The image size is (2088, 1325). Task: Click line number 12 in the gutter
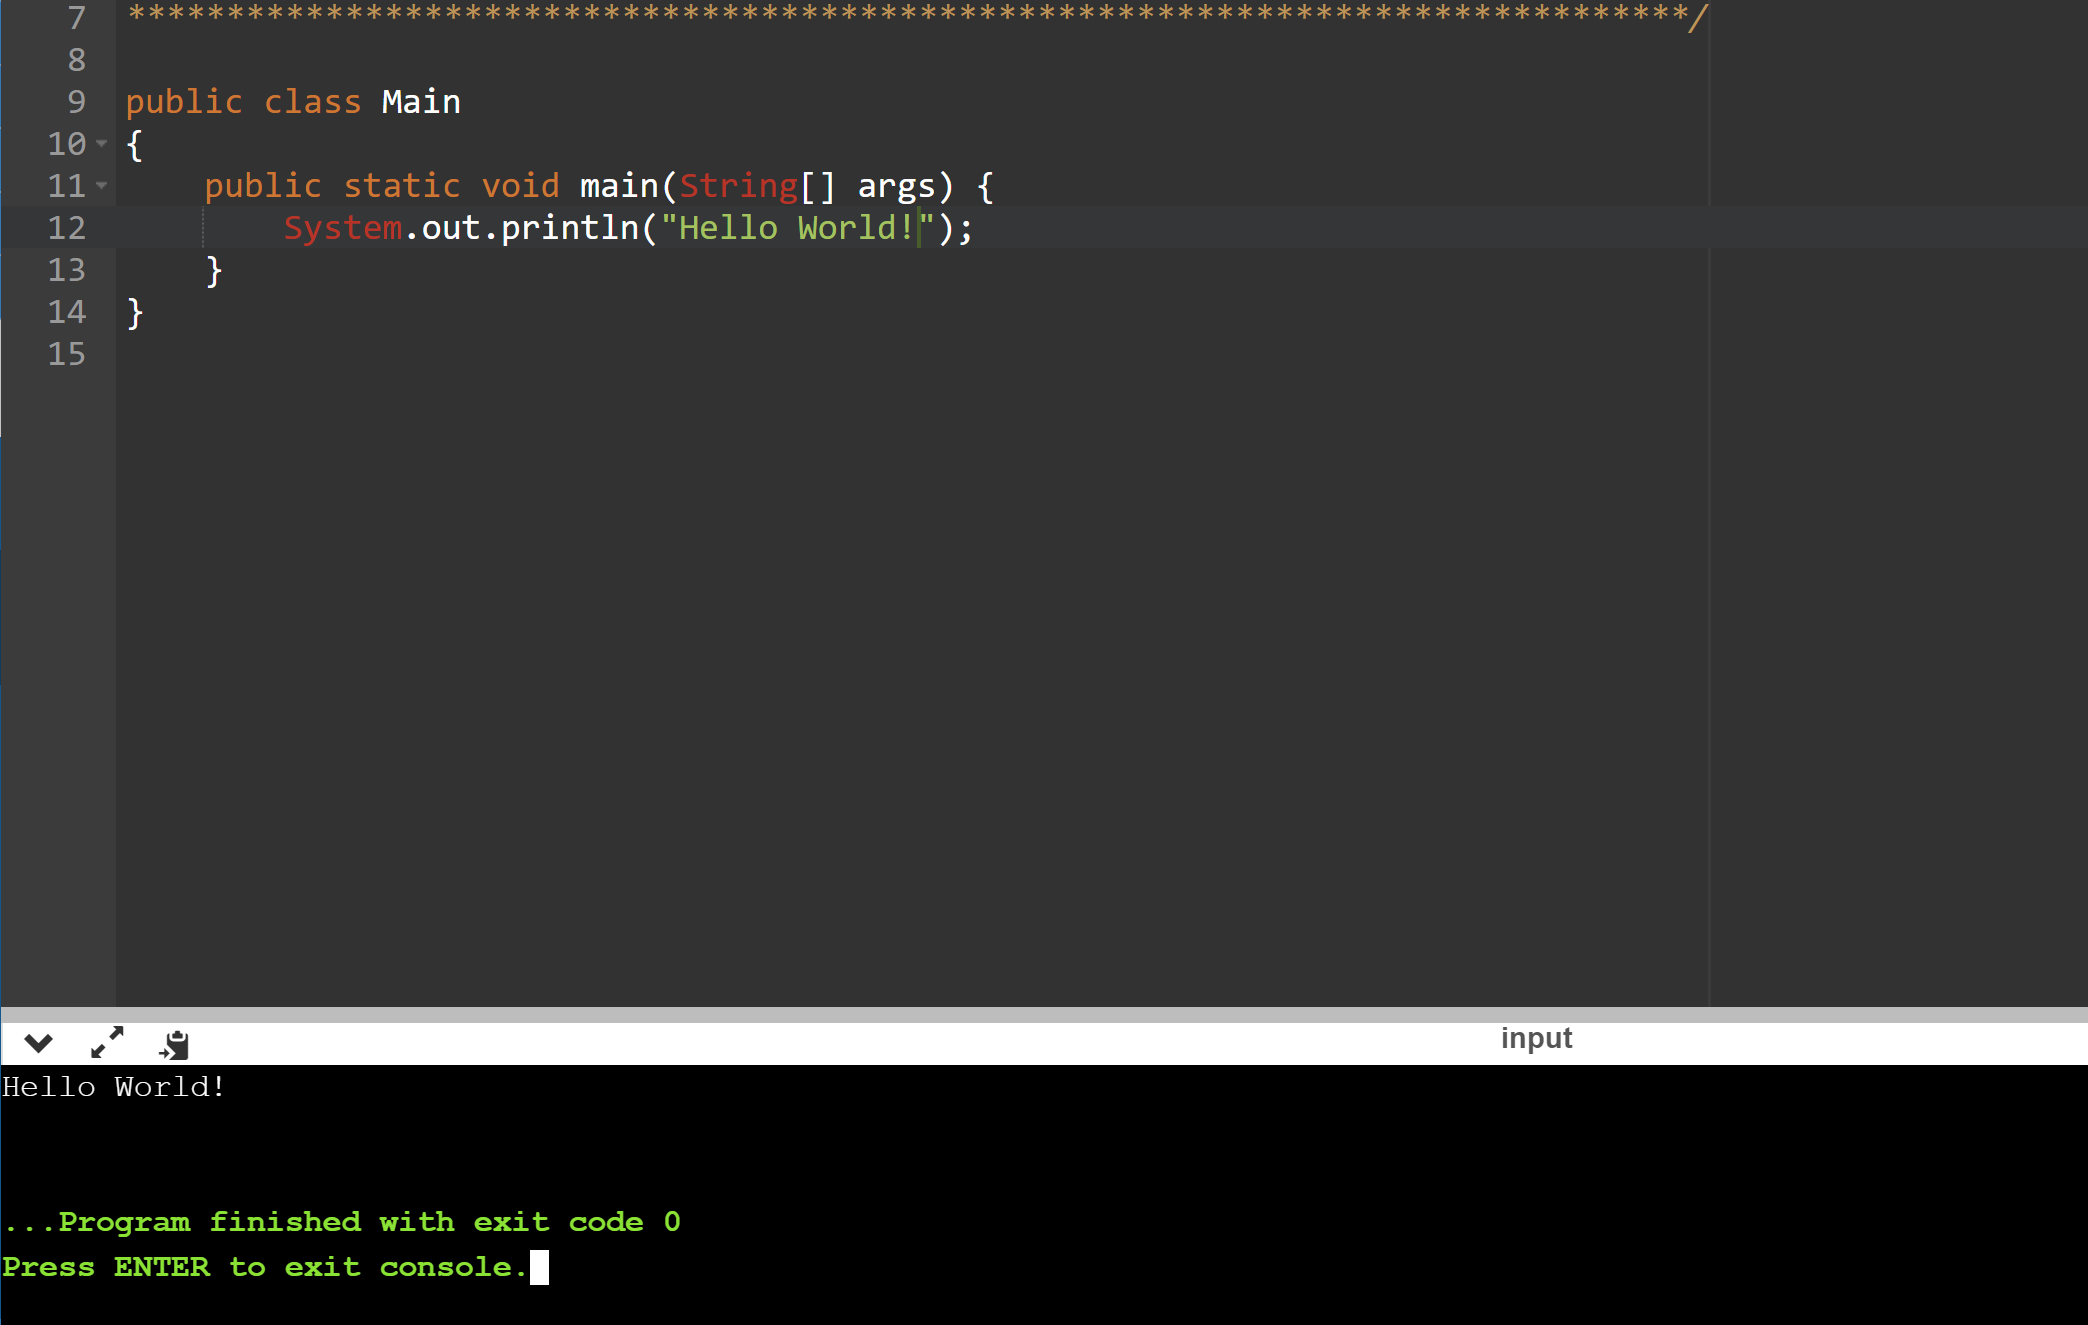pyautogui.click(x=67, y=228)
